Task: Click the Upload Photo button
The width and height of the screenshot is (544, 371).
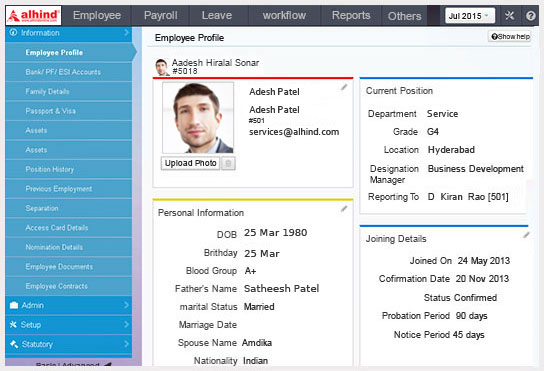Action: coord(190,163)
